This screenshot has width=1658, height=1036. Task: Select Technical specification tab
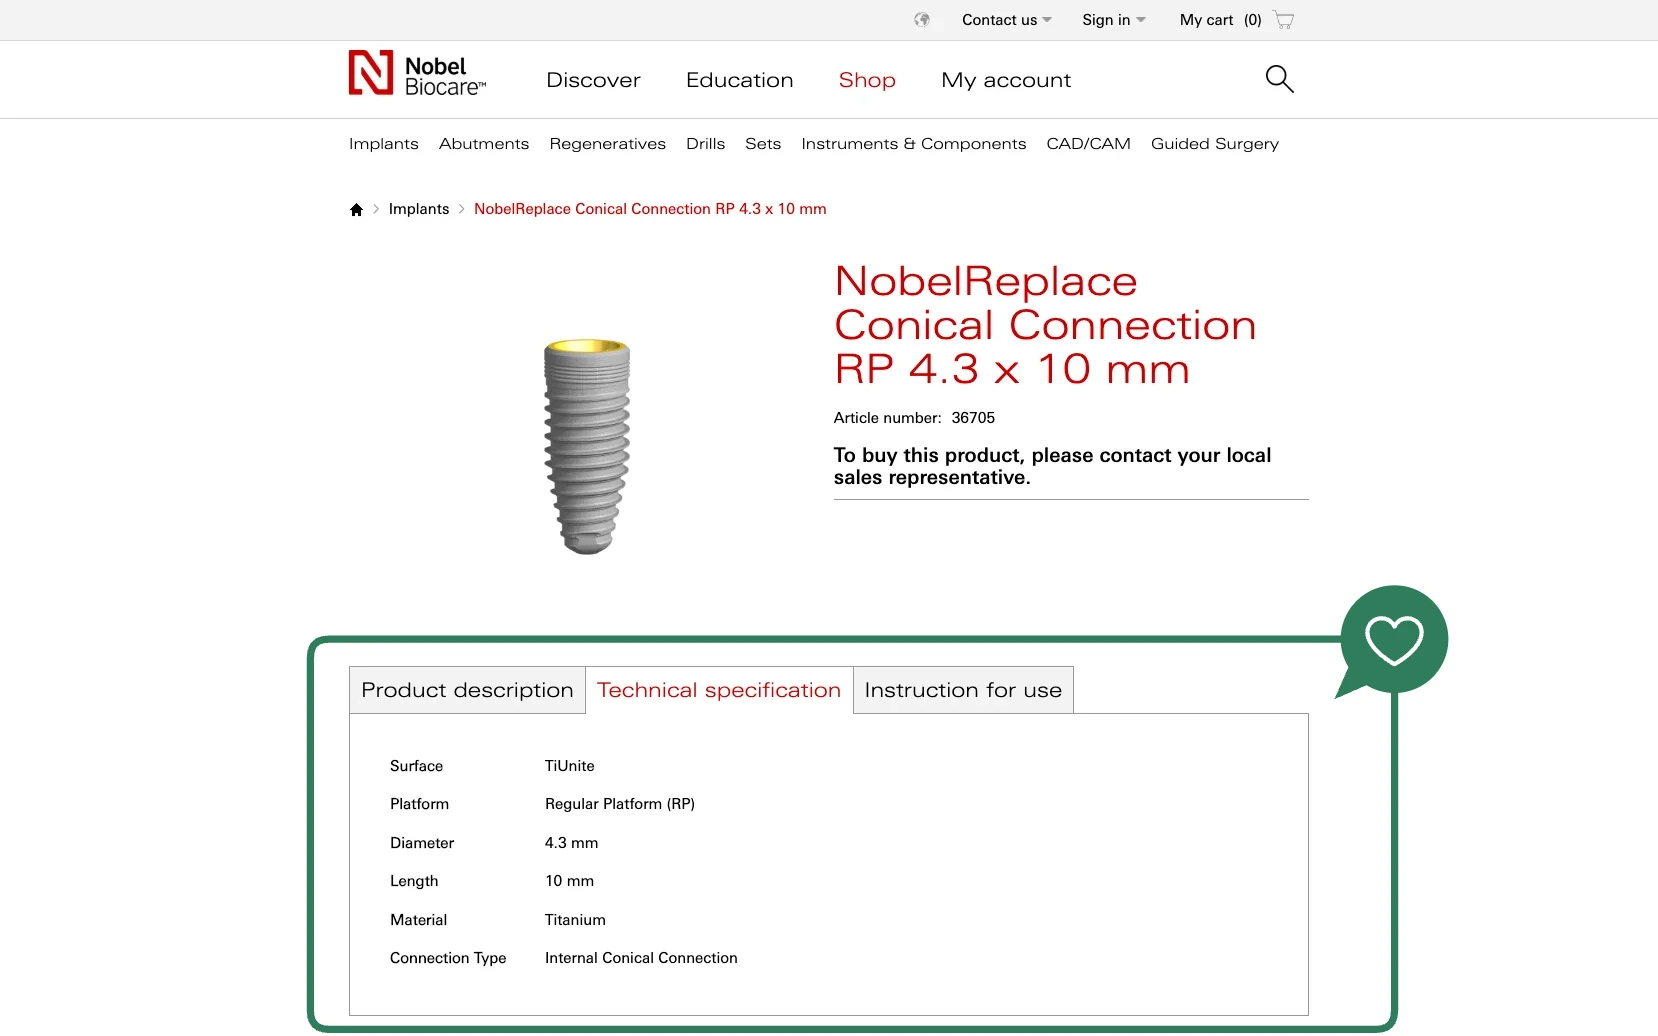point(719,690)
